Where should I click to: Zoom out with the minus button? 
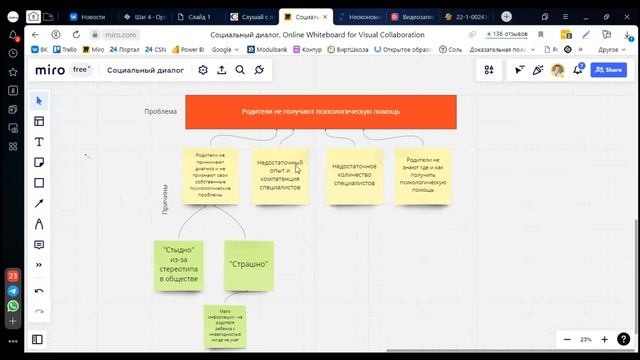[x=567, y=340]
